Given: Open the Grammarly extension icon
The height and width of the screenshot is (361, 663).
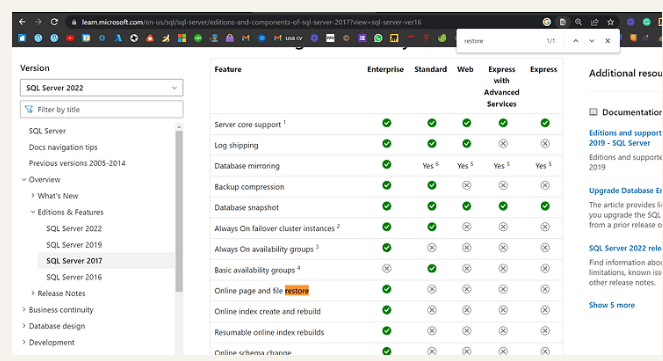Looking at the screenshot, I should (647, 22).
